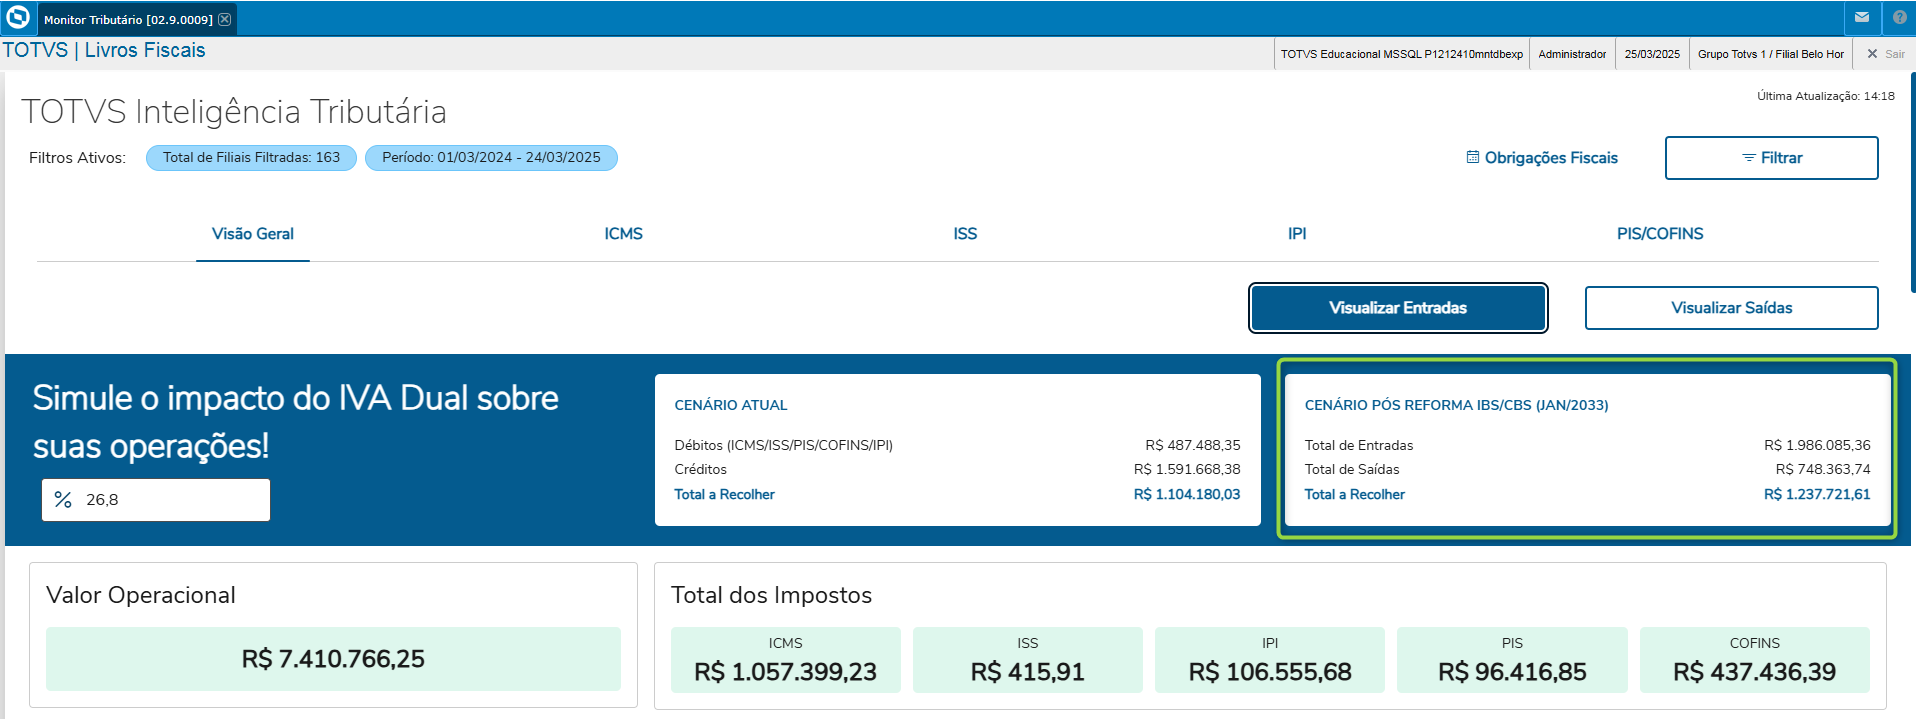The height and width of the screenshot is (719, 1916).
Task: Click the Grupo Totvs 1 / Filial Belo Hor label
Action: pyautogui.click(x=1770, y=54)
